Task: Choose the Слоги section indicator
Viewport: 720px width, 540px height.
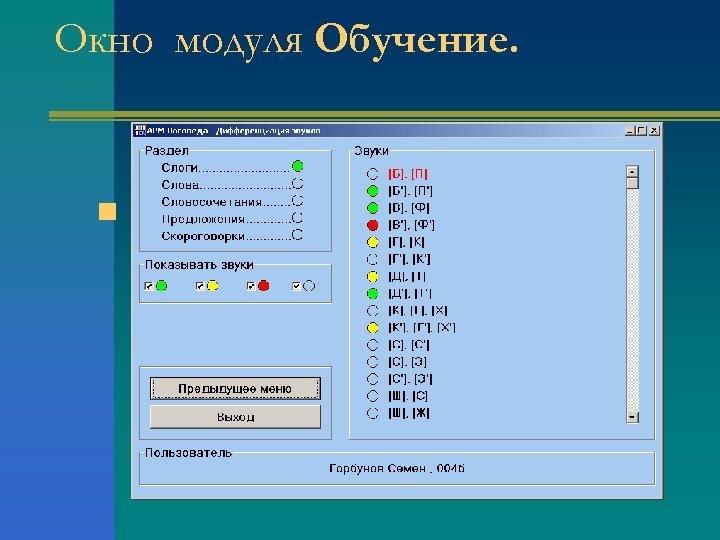Action: (298, 166)
